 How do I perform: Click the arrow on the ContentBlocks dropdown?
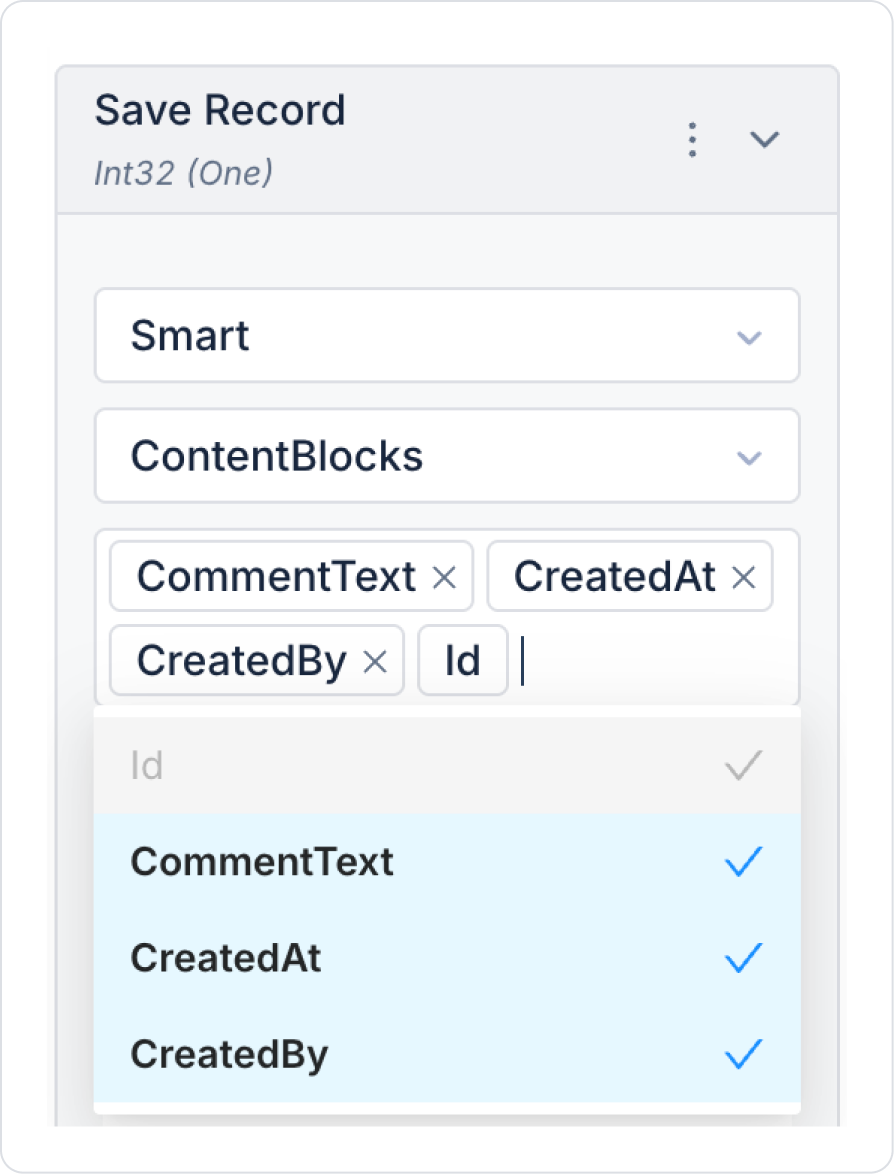(x=749, y=458)
